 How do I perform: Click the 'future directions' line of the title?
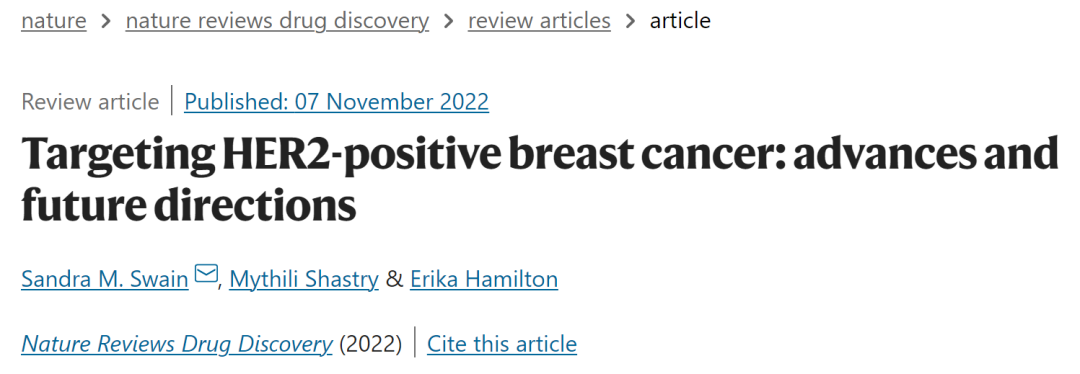[189, 203]
